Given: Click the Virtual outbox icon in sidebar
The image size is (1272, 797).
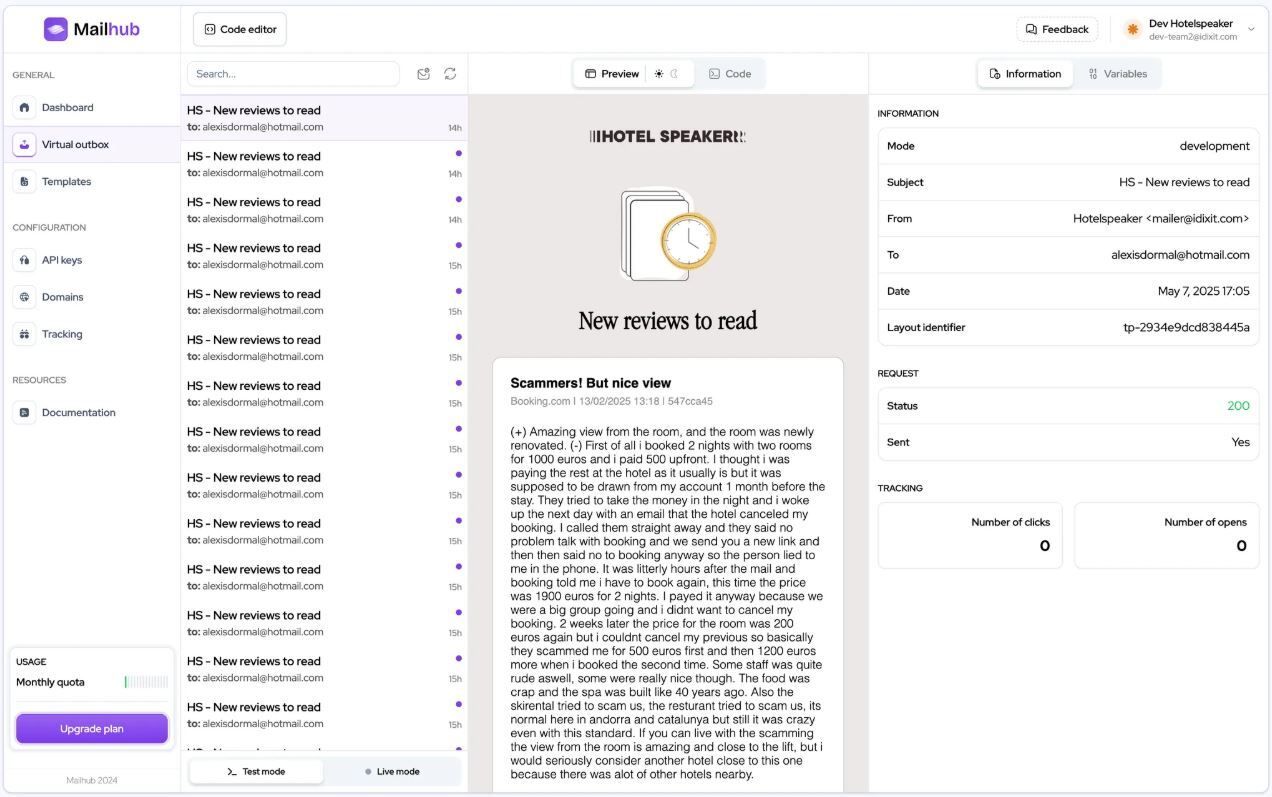Looking at the screenshot, I should coord(24,144).
